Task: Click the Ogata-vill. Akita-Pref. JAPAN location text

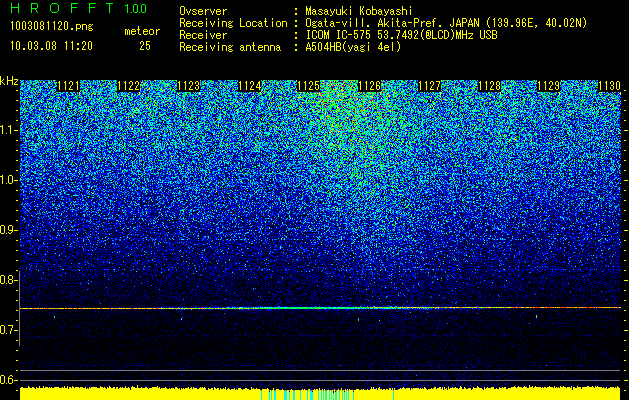Action: [x=446, y=23]
